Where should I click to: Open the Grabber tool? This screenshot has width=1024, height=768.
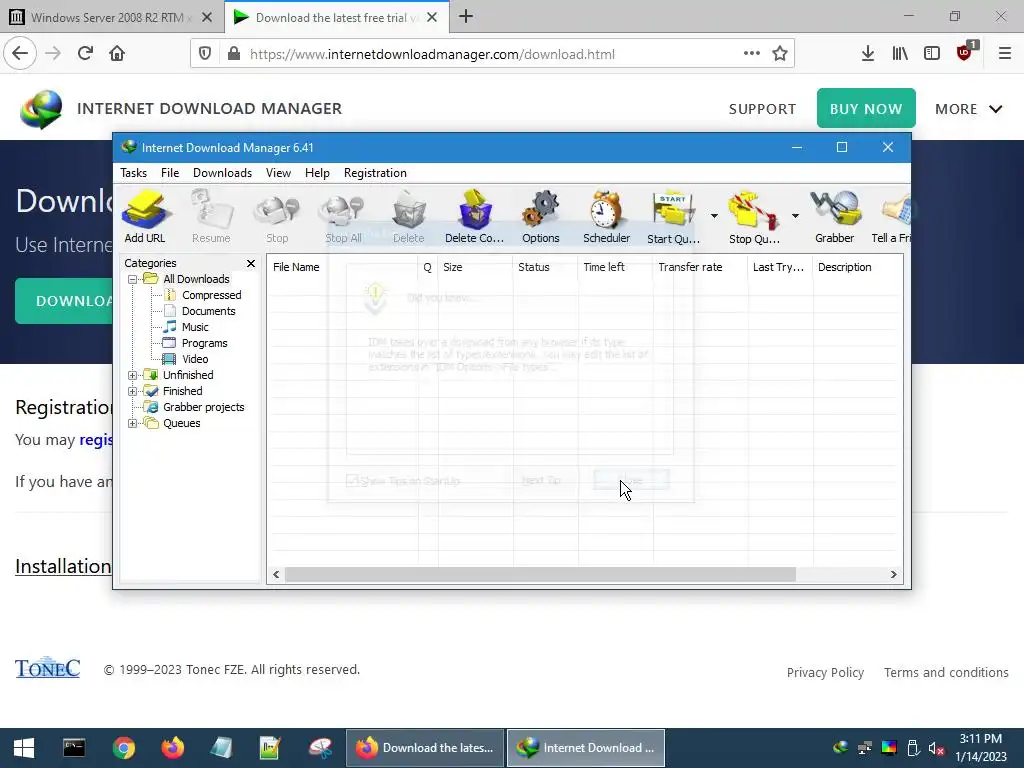(835, 217)
